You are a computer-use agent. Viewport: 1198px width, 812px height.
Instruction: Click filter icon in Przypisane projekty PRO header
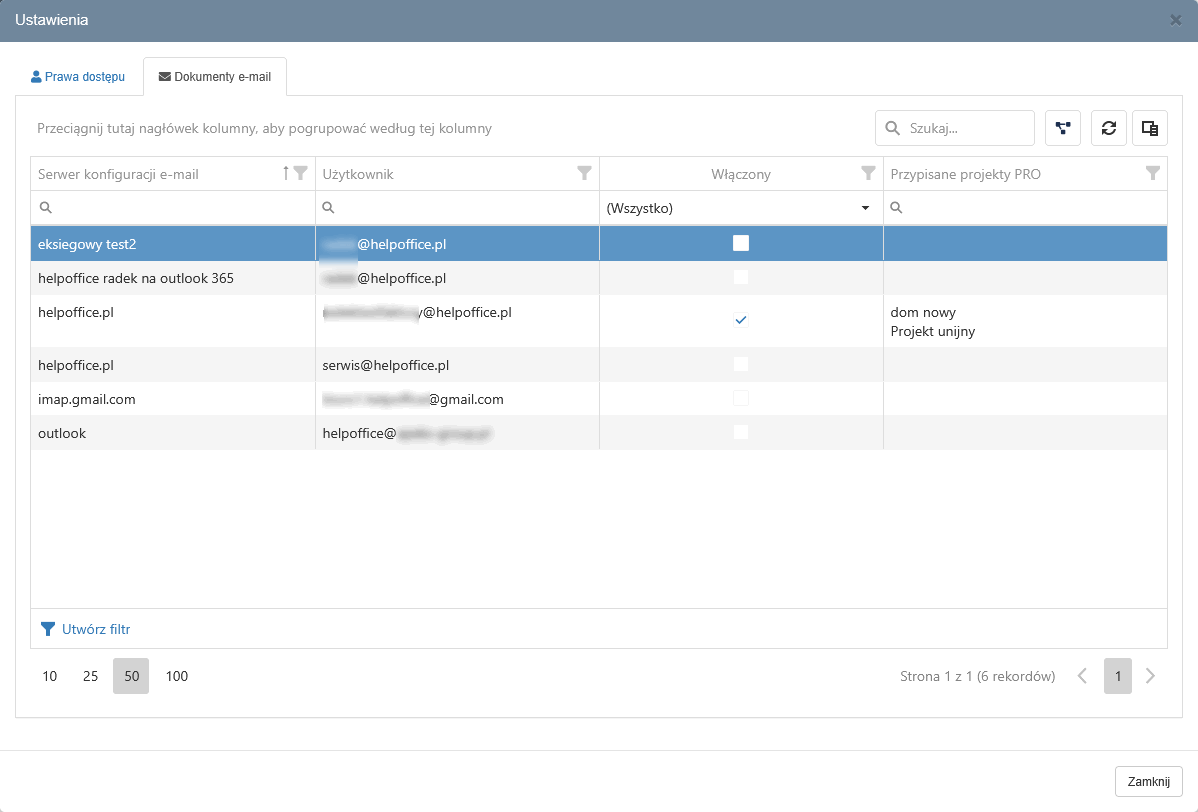[x=1152, y=174]
